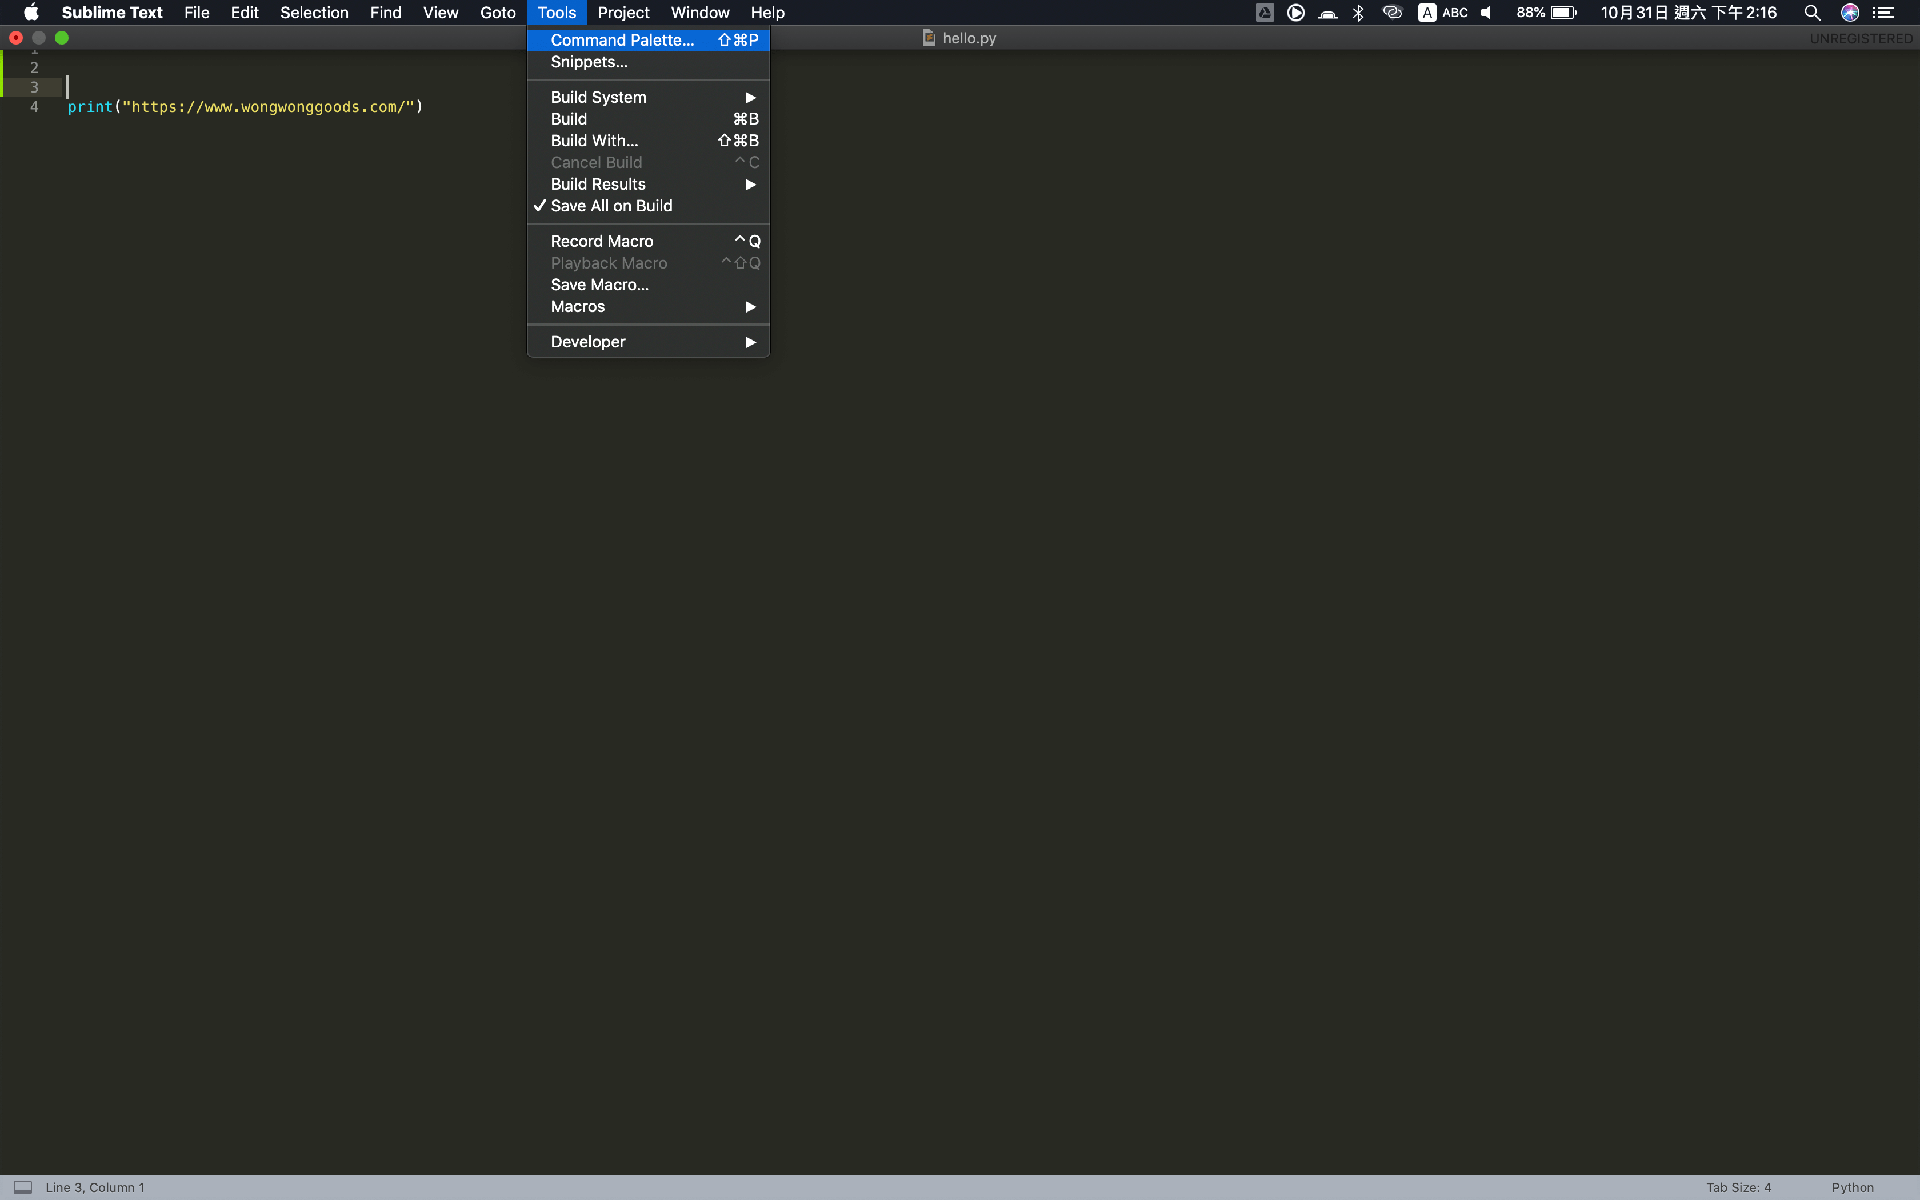Click the Bluetooth status icon

[1358, 12]
